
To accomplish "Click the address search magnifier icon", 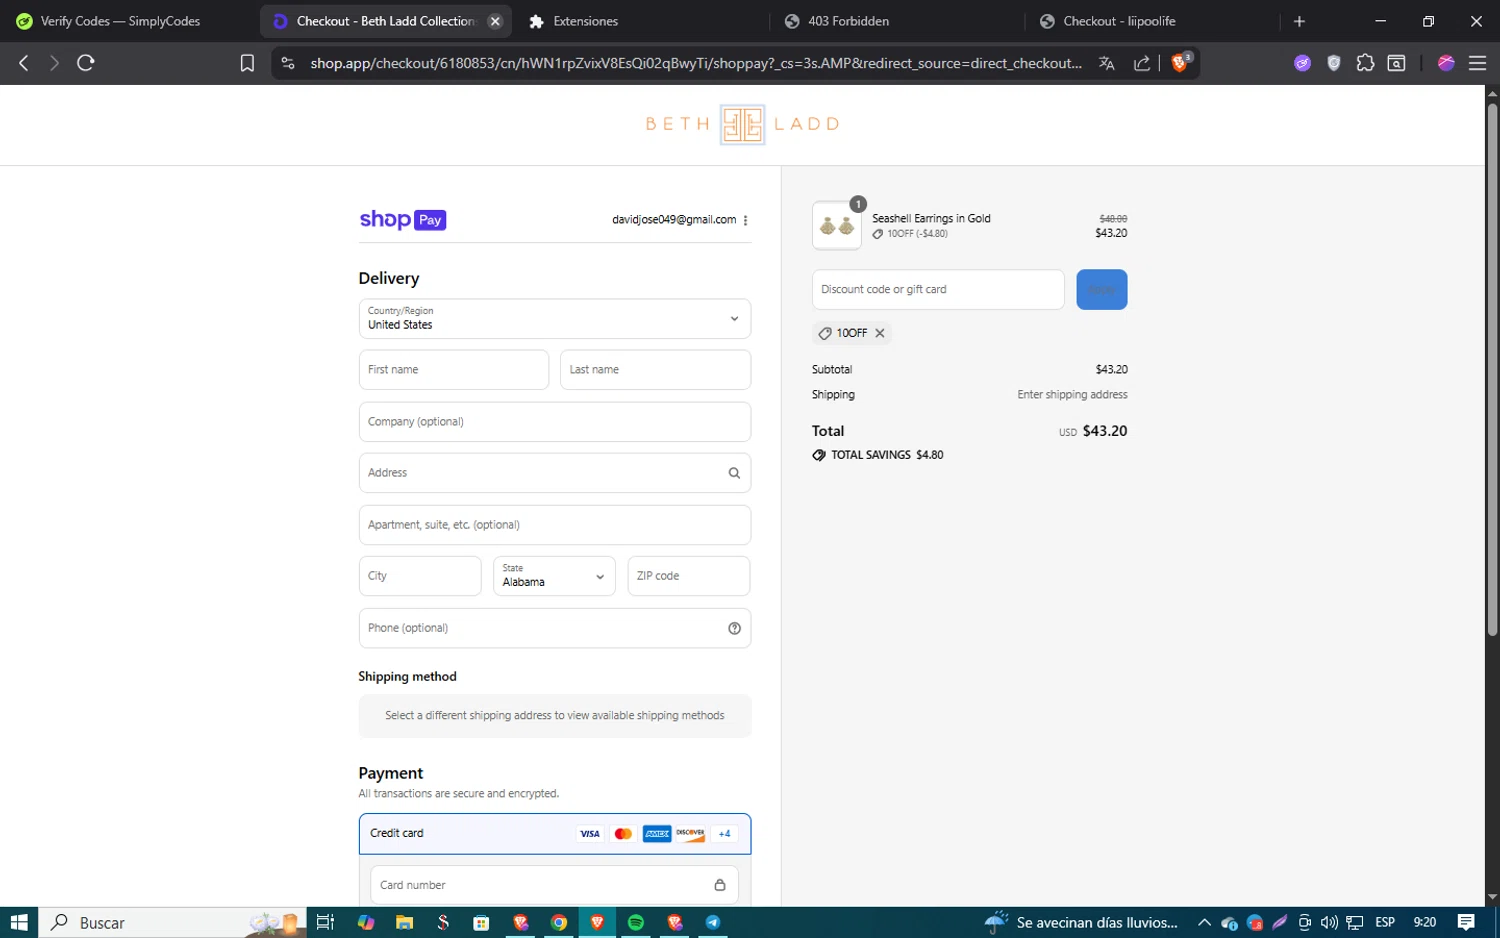I will click(734, 473).
